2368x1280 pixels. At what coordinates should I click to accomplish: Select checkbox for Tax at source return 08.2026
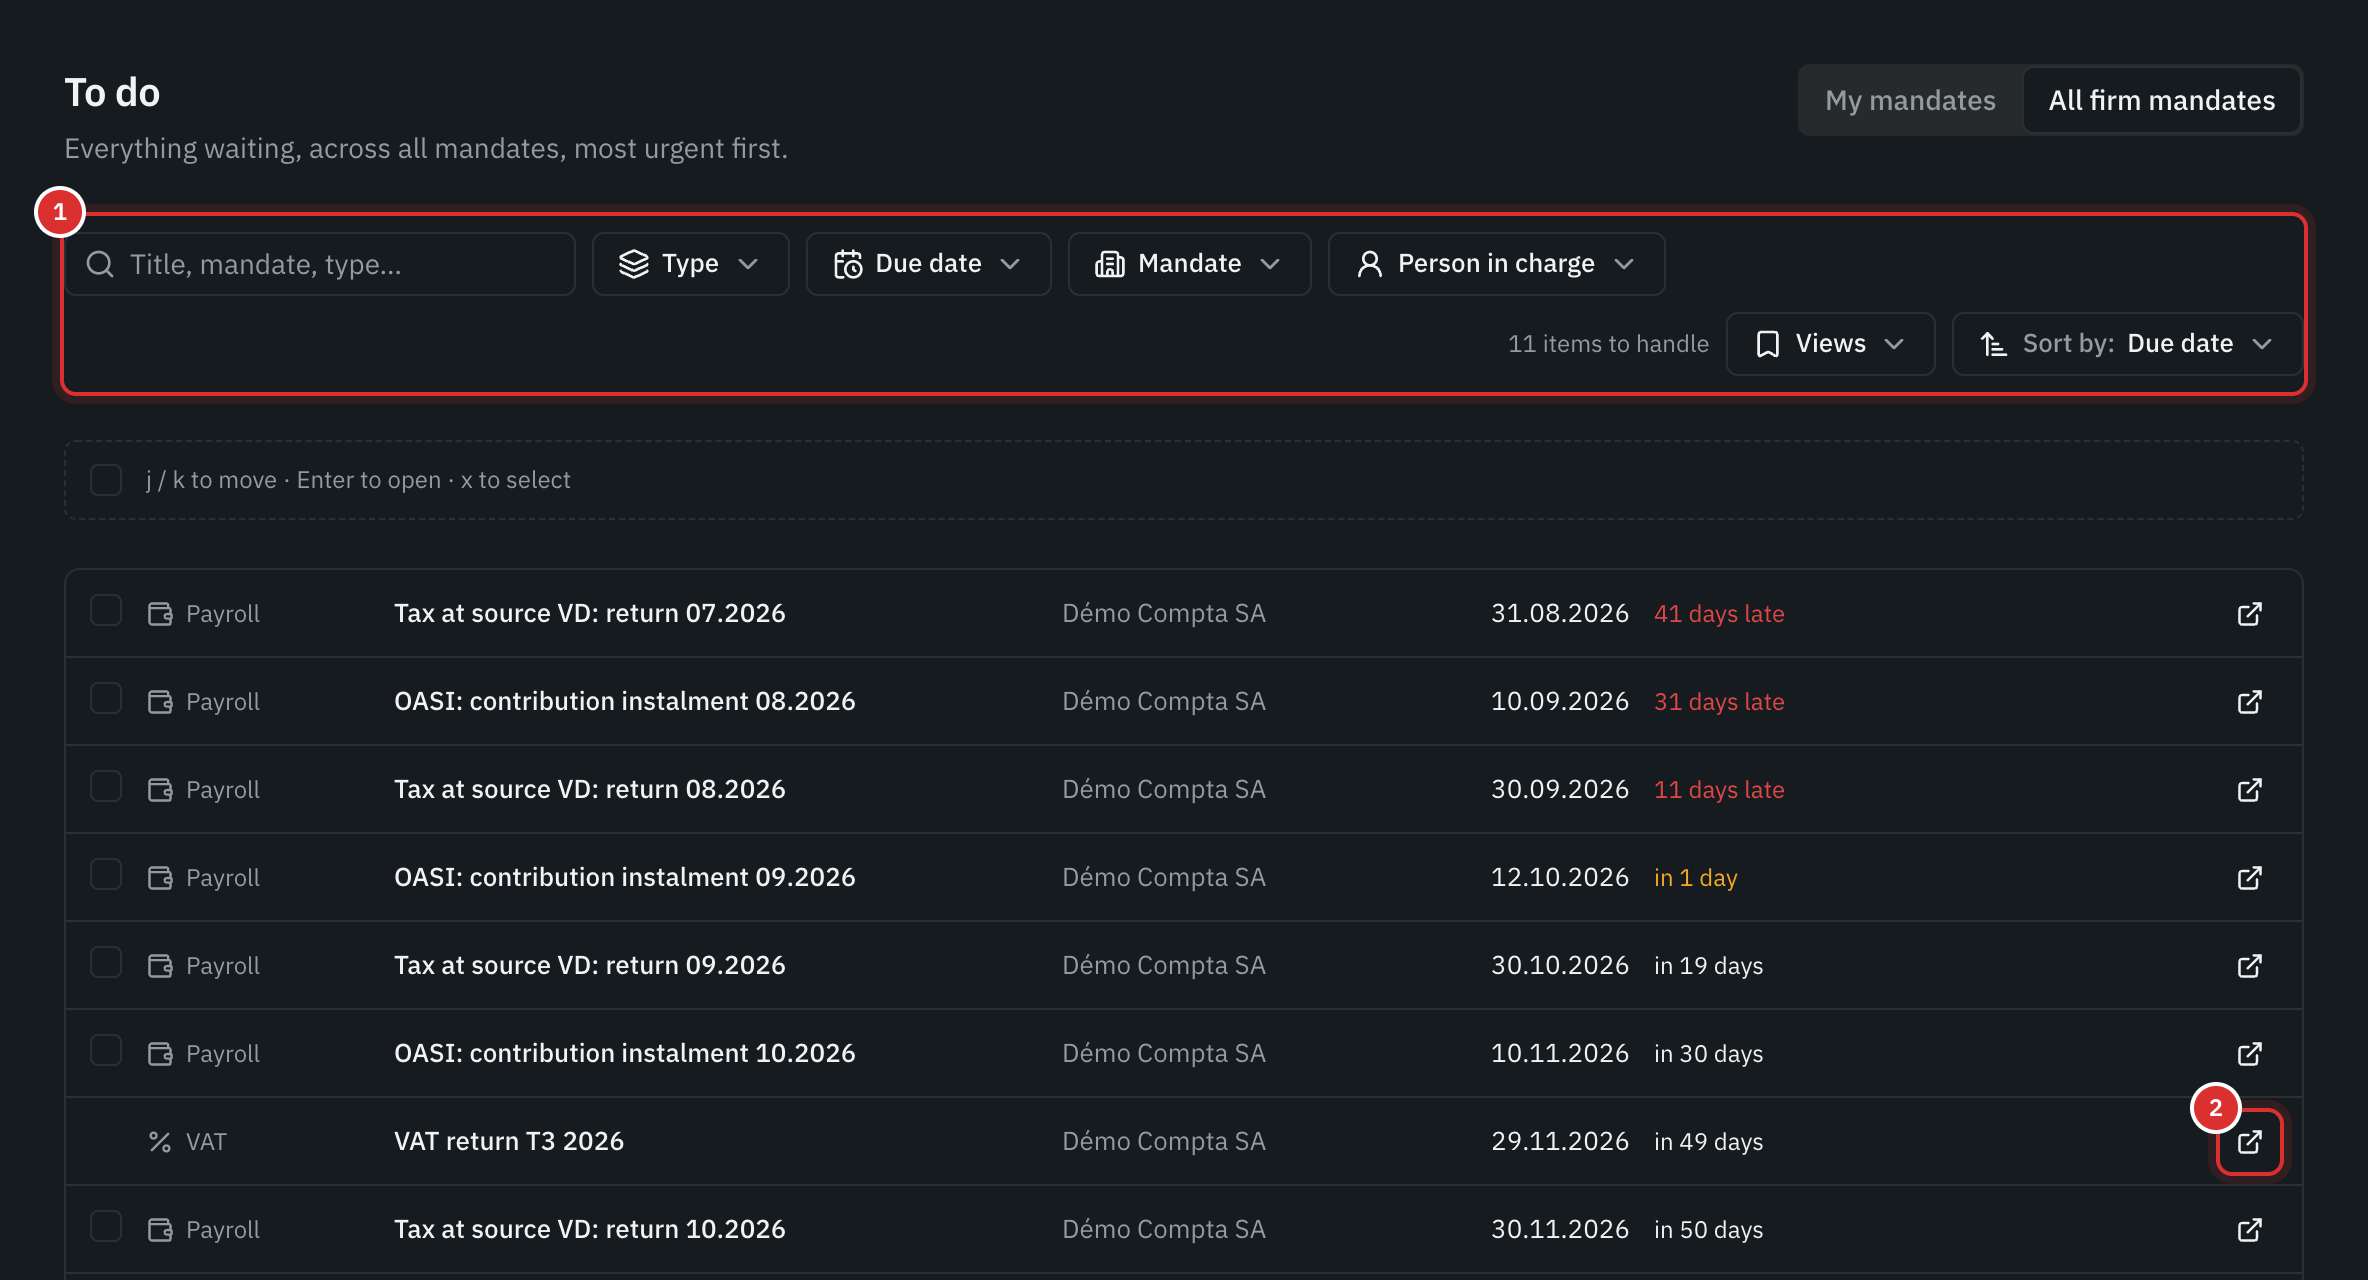pyautogui.click(x=106, y=786)
